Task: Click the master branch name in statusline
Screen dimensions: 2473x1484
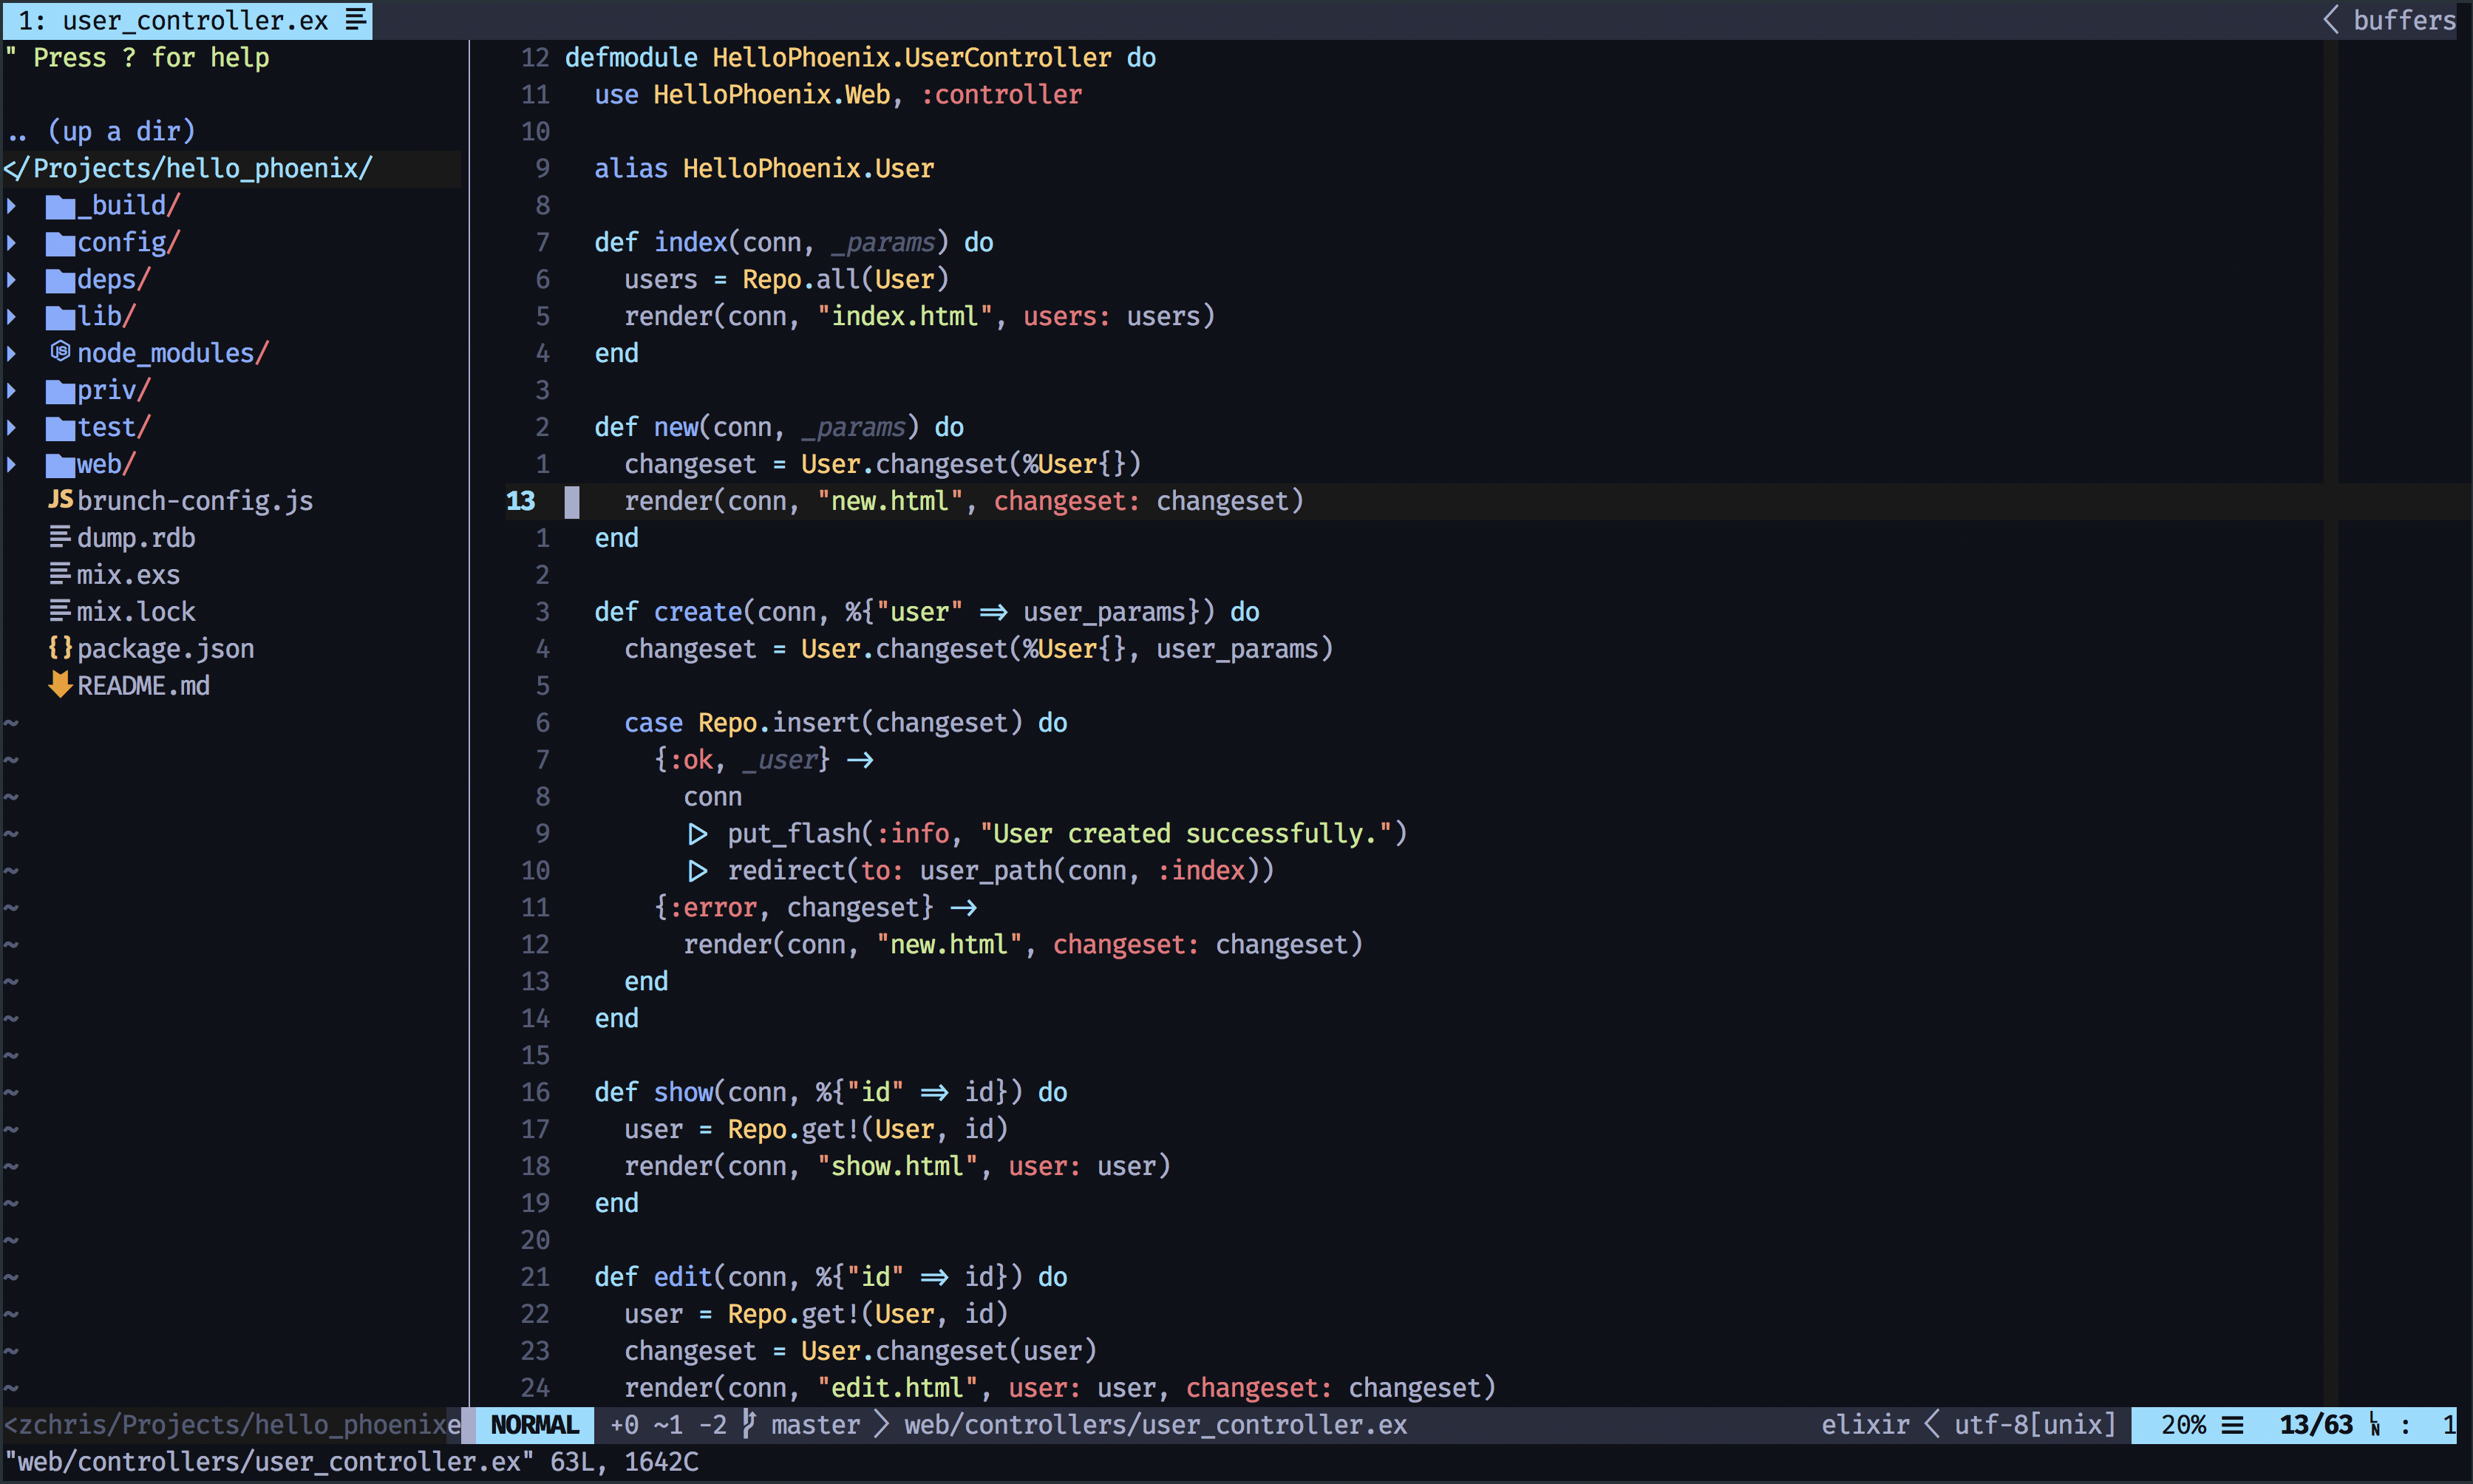Action: point(815,1425)
